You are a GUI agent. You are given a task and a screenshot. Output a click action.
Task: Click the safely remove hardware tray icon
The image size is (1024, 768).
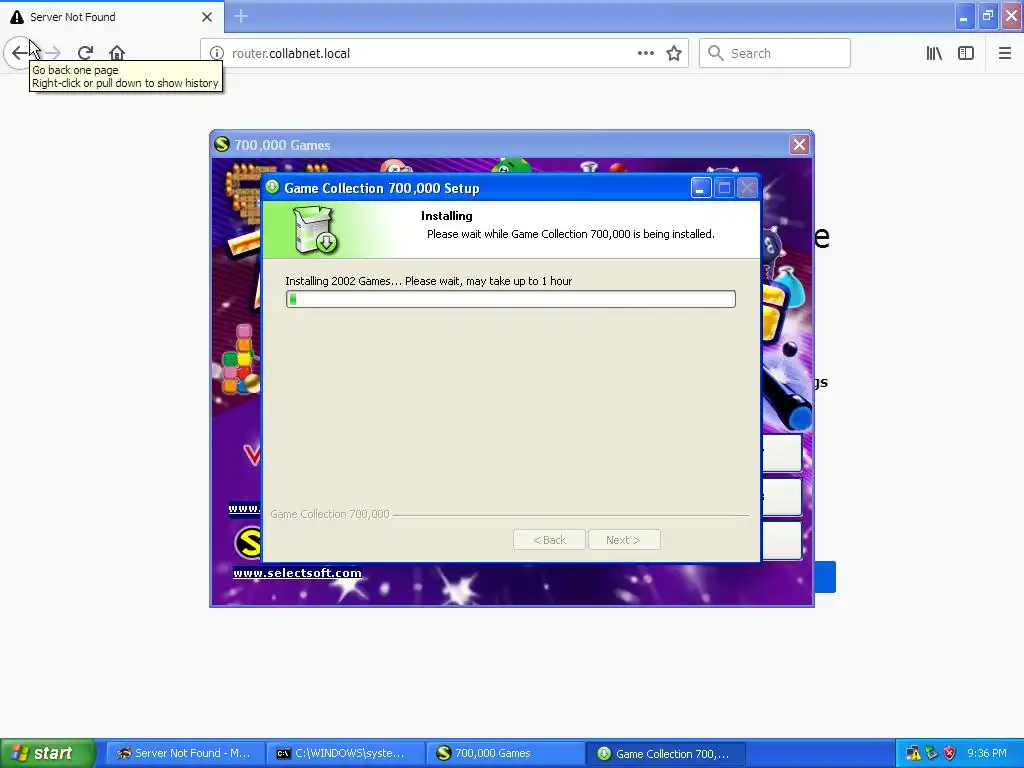point(931,754)
